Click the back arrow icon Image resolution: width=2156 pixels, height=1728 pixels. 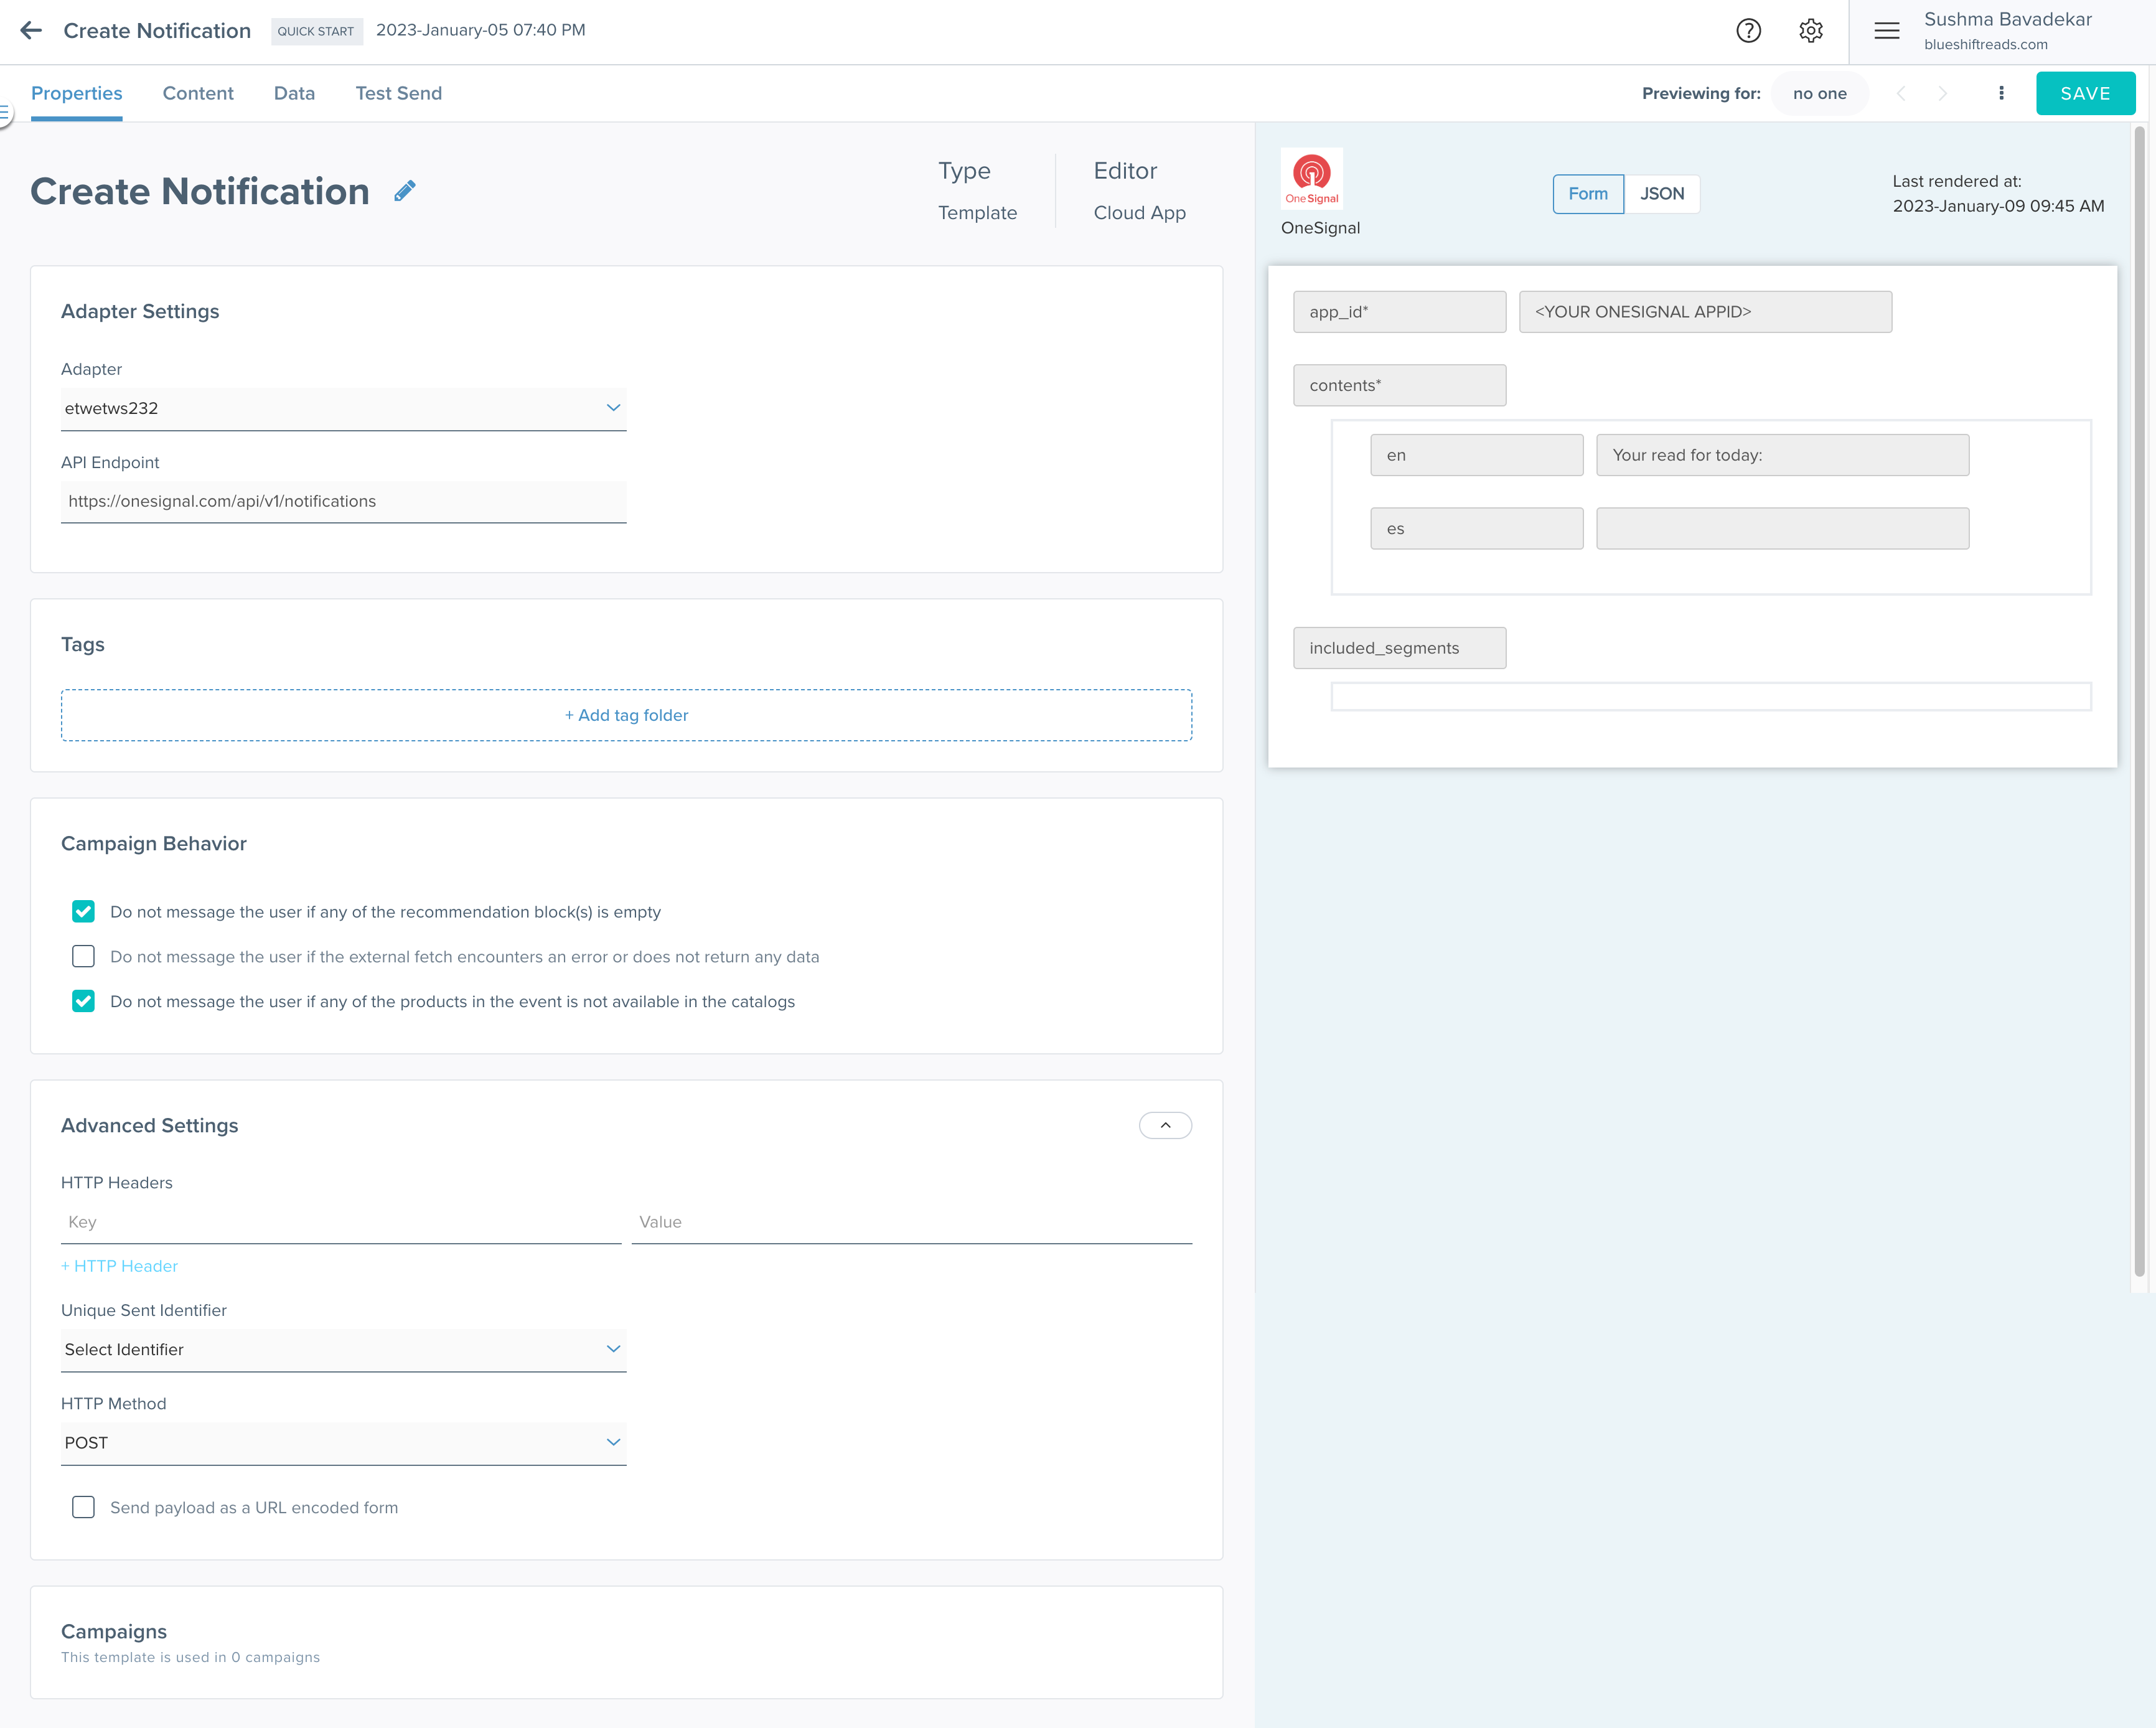[x=31, y=30]
